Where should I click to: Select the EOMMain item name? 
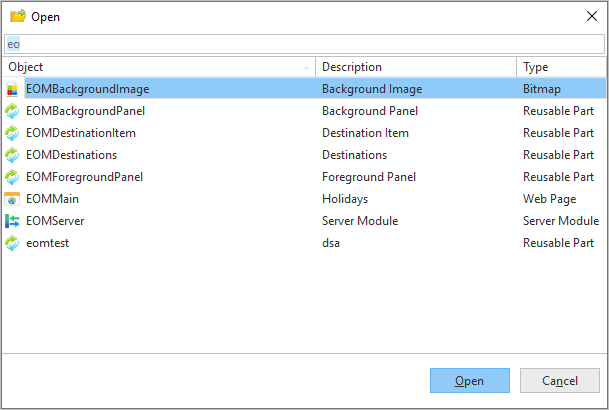[x=54, y=199]
